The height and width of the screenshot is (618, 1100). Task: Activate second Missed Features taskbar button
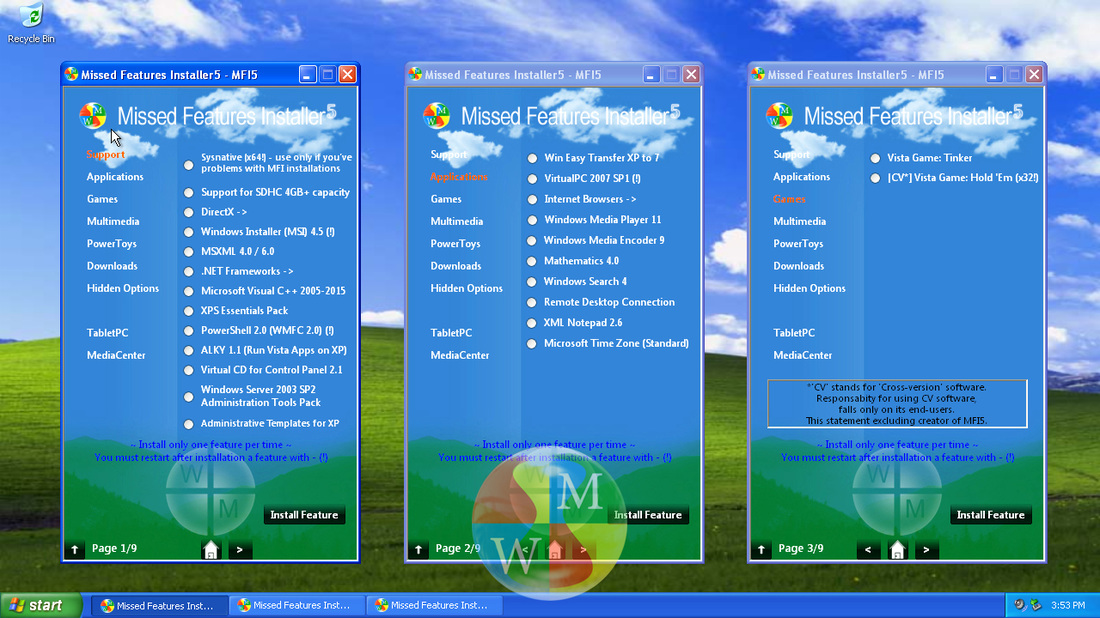coord(297,605)
